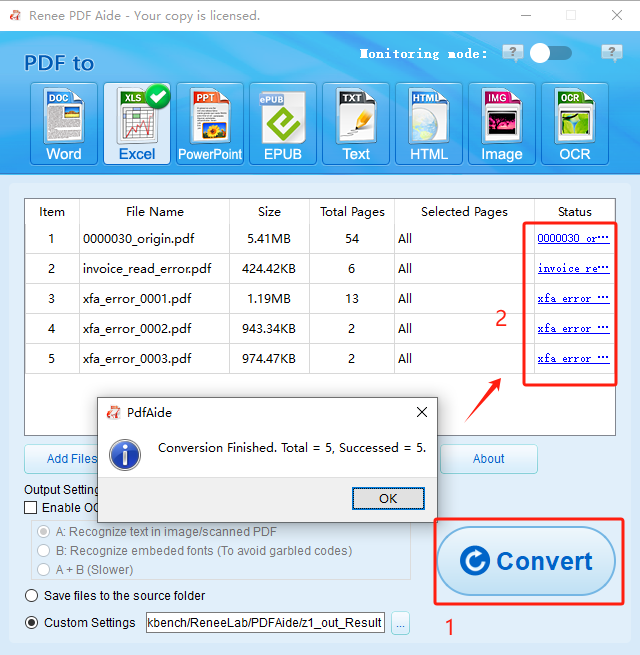Viewport: 640px width, 655px height.
Task: Open the 0000030_origin output file link
Action: tap(573, 239)
